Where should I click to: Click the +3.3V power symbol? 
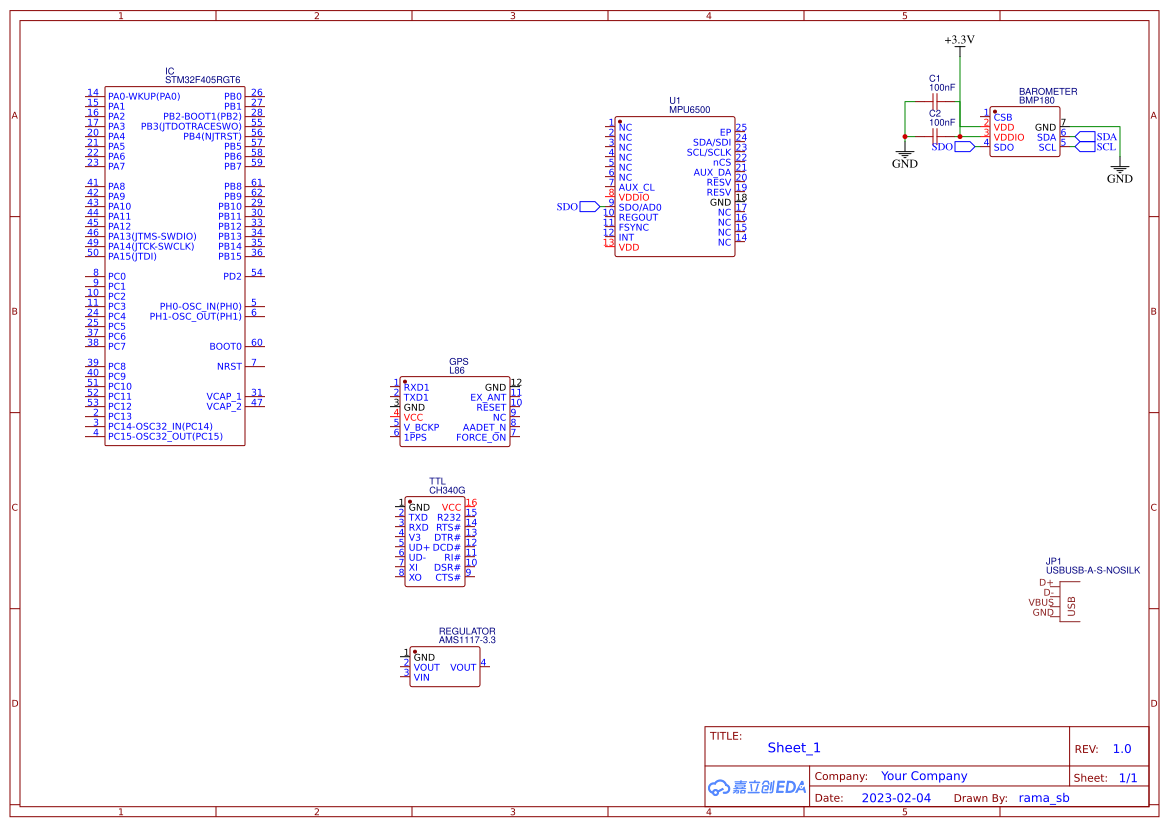[960, 43]
